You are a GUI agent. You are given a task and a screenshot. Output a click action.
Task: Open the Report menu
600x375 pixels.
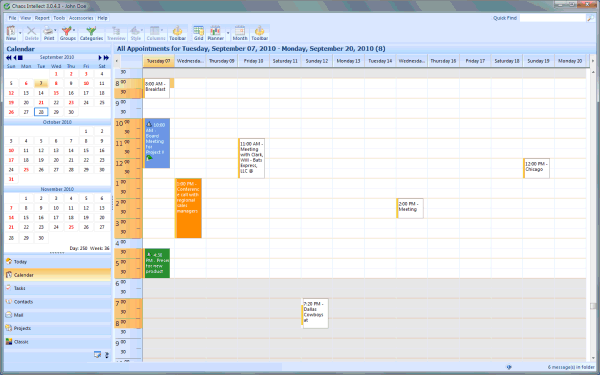(42, 18)
